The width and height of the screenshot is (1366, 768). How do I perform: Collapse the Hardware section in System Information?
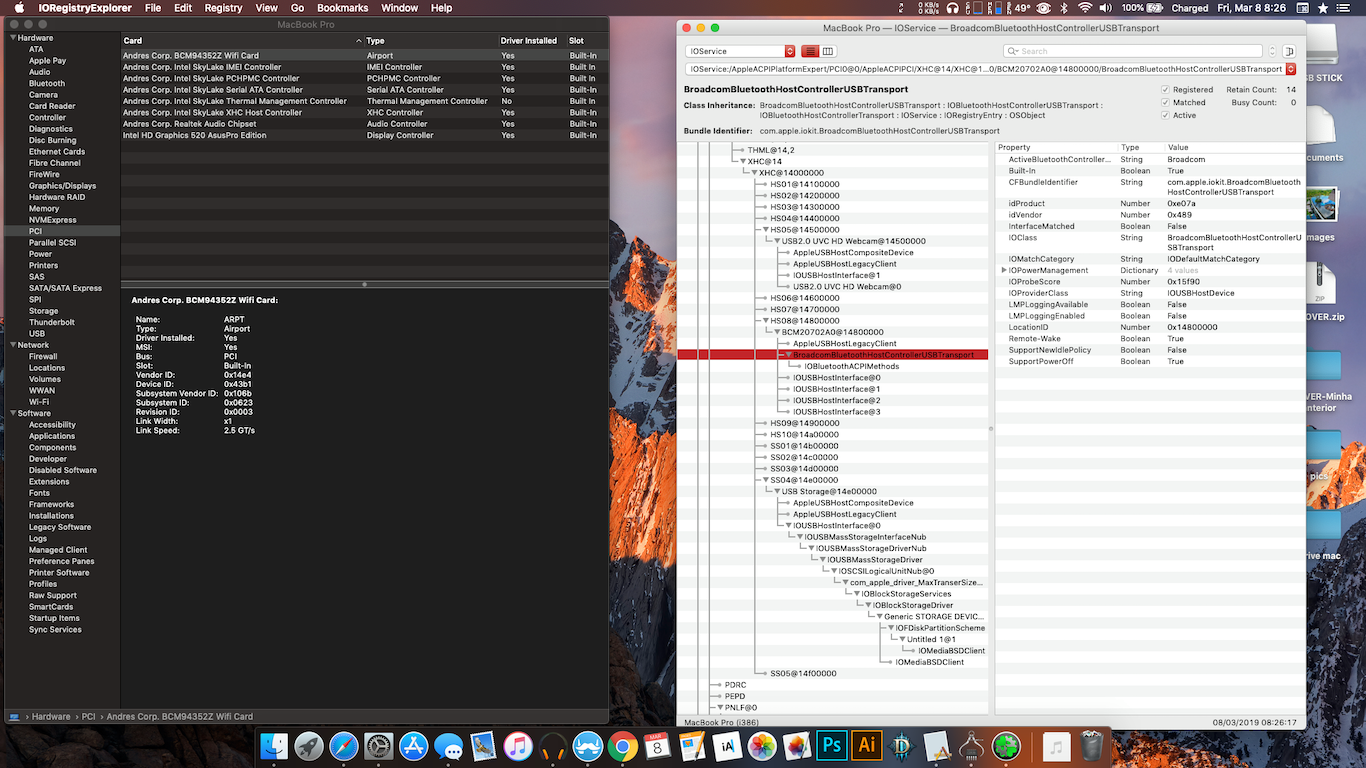tap(13, 38)
